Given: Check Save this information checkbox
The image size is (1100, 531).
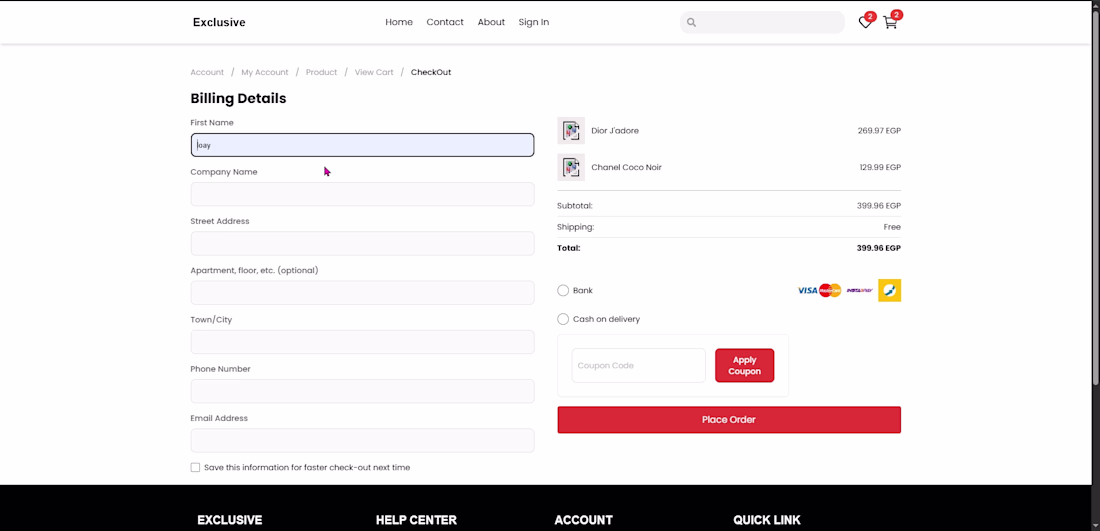Looking at the screenshot, I should 195,467.
